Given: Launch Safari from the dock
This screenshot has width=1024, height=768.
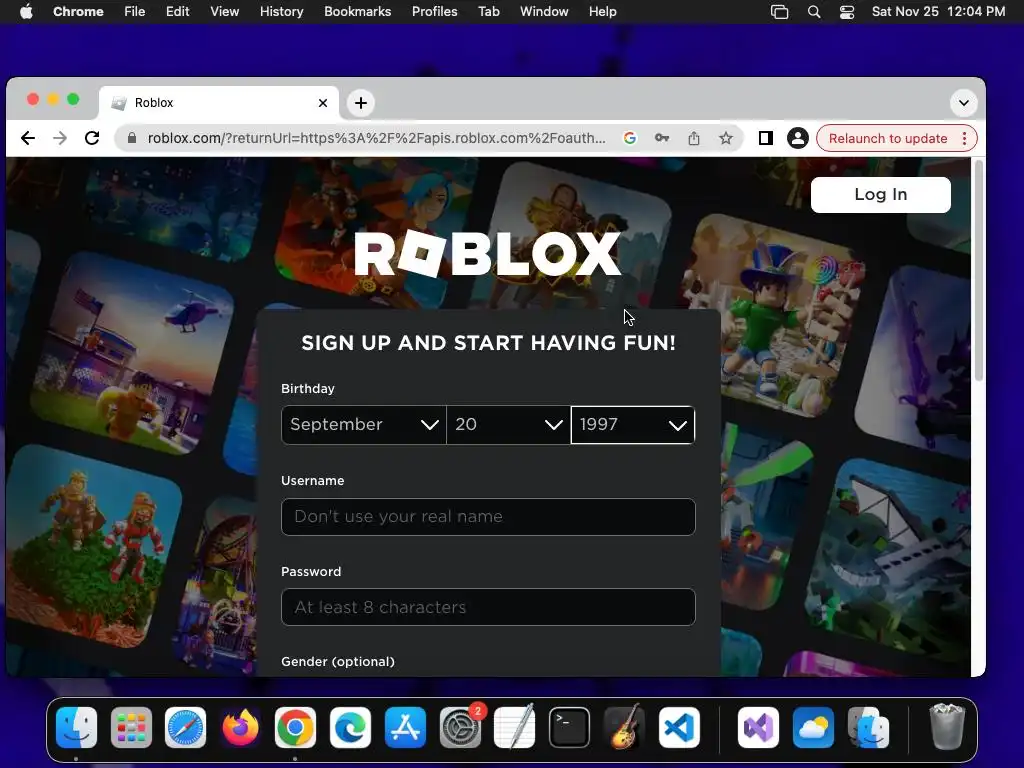Looking at the screenshot, I should point(185,728).
